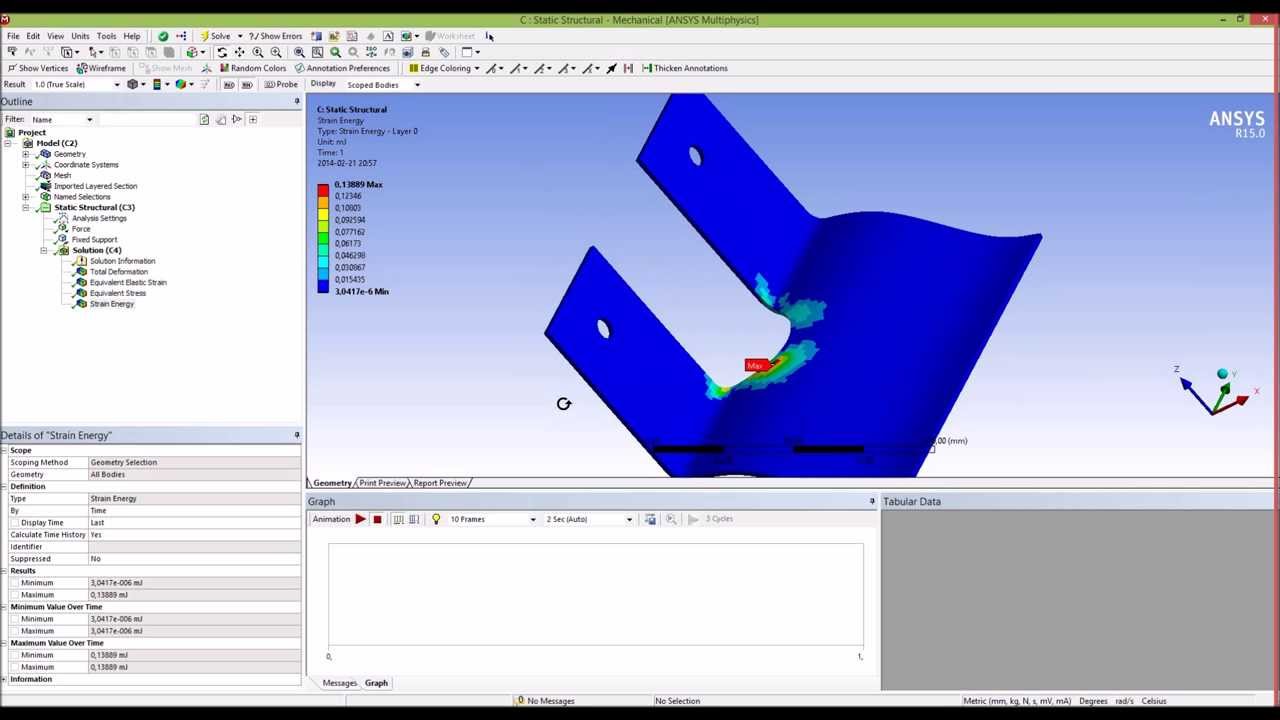Click the Solve button
The image size is (1280, 720).
click(215, 36)
